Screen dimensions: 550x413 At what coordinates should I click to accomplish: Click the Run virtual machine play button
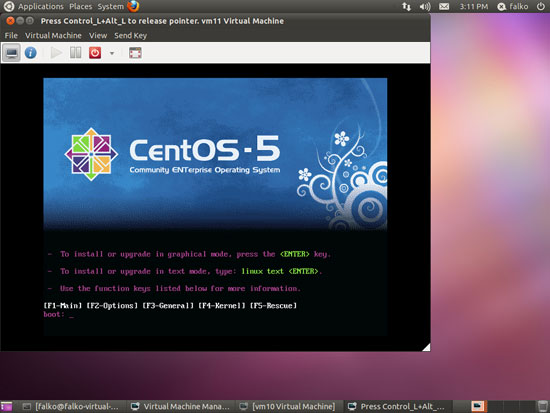pyautogui.click(x=56, y=53)
